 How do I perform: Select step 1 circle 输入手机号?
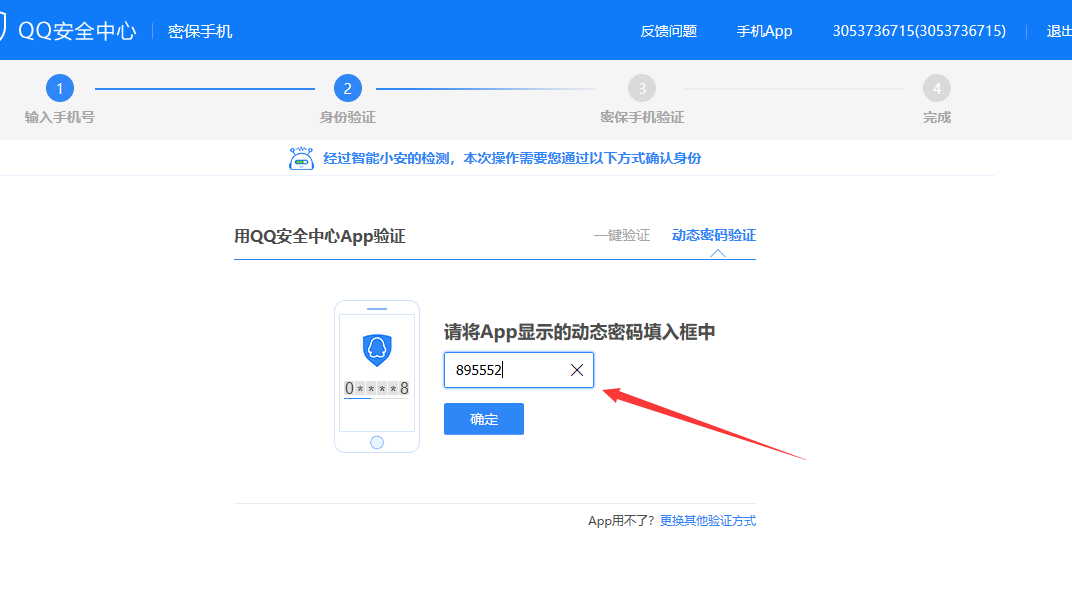click(59, 88)
